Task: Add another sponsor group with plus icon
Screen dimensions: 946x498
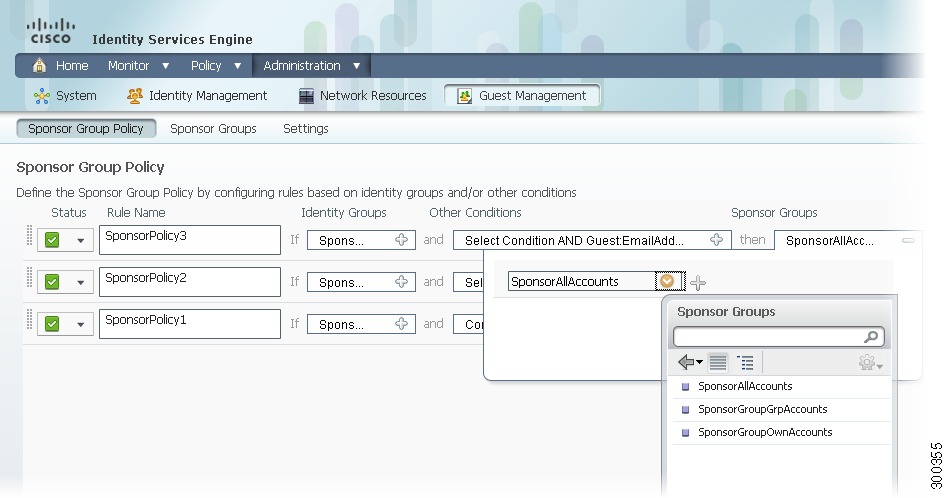Action: (x=698, y=283)
